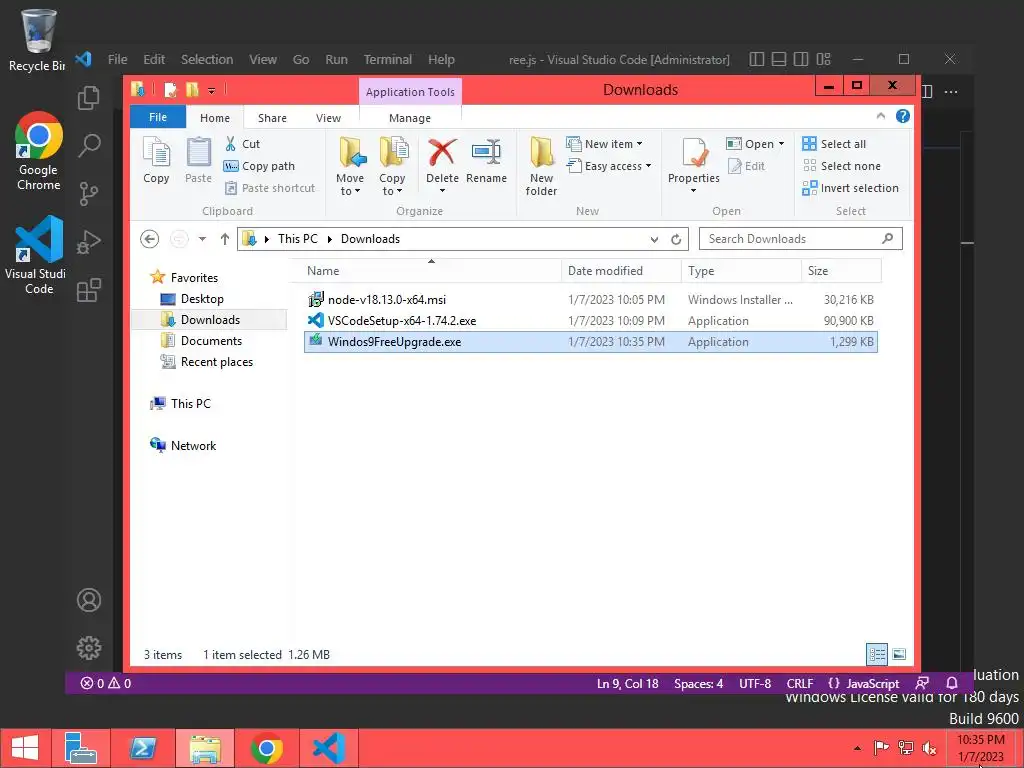Switch to the Manage ribbon tab
This screenshot has width=1024, height=768.
click(410, 118)
